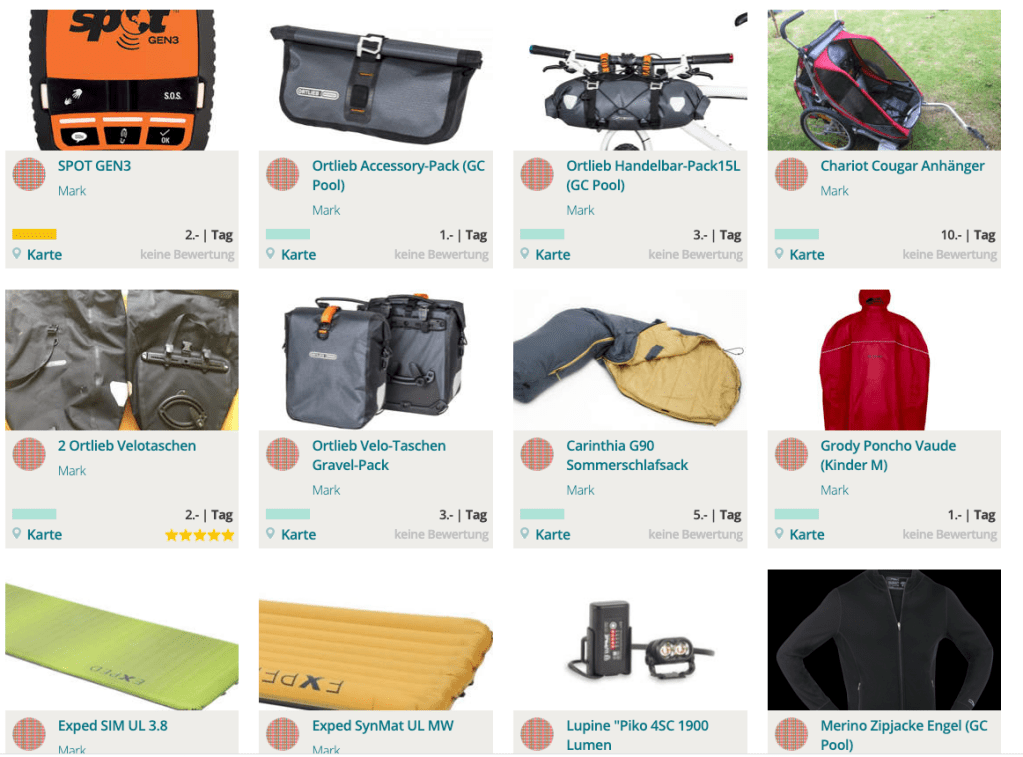1023x757 pixels.
Task: Open Karte link for Chariot Cougar Anhänger
Action: pos(806,255)
